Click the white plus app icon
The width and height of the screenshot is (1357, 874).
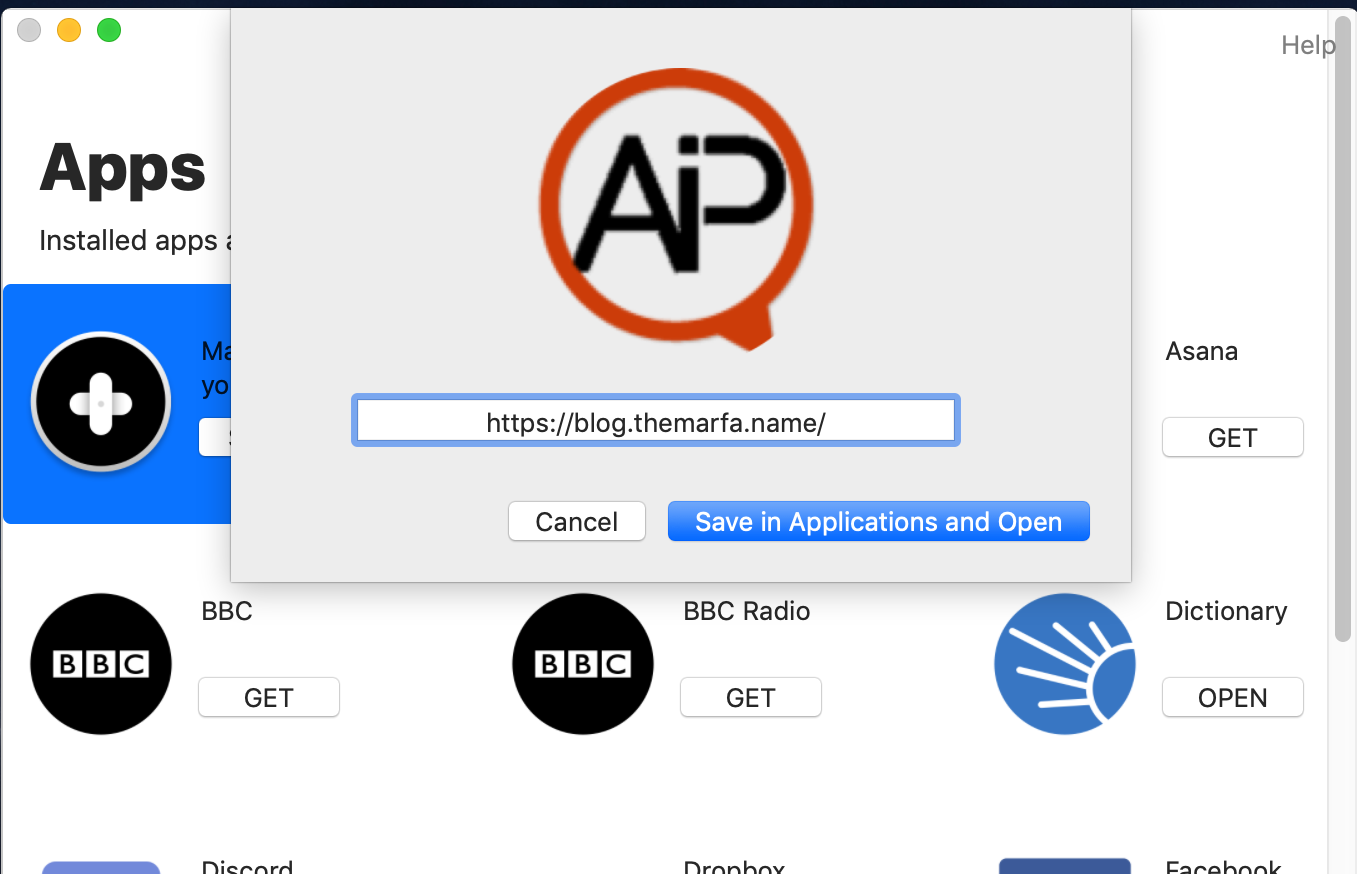[x=101, y=402]
